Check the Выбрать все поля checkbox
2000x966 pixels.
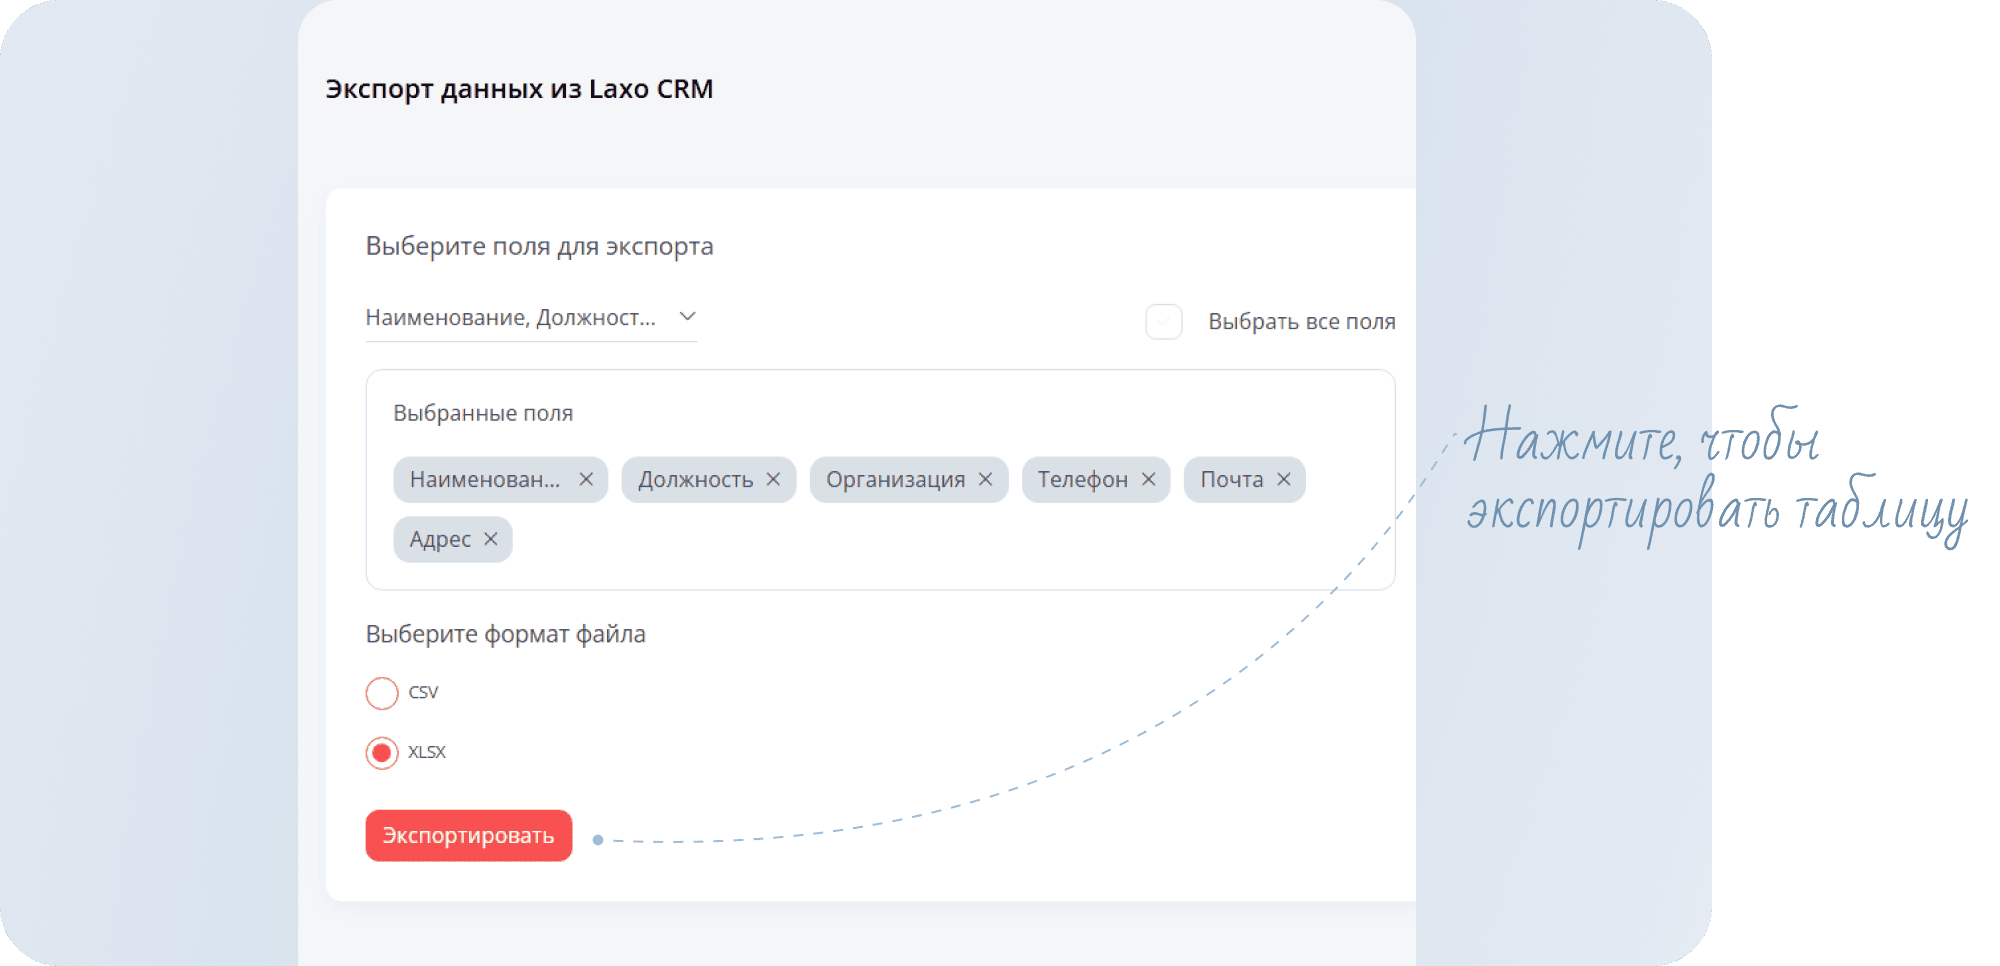click(x=1164, y=322)
